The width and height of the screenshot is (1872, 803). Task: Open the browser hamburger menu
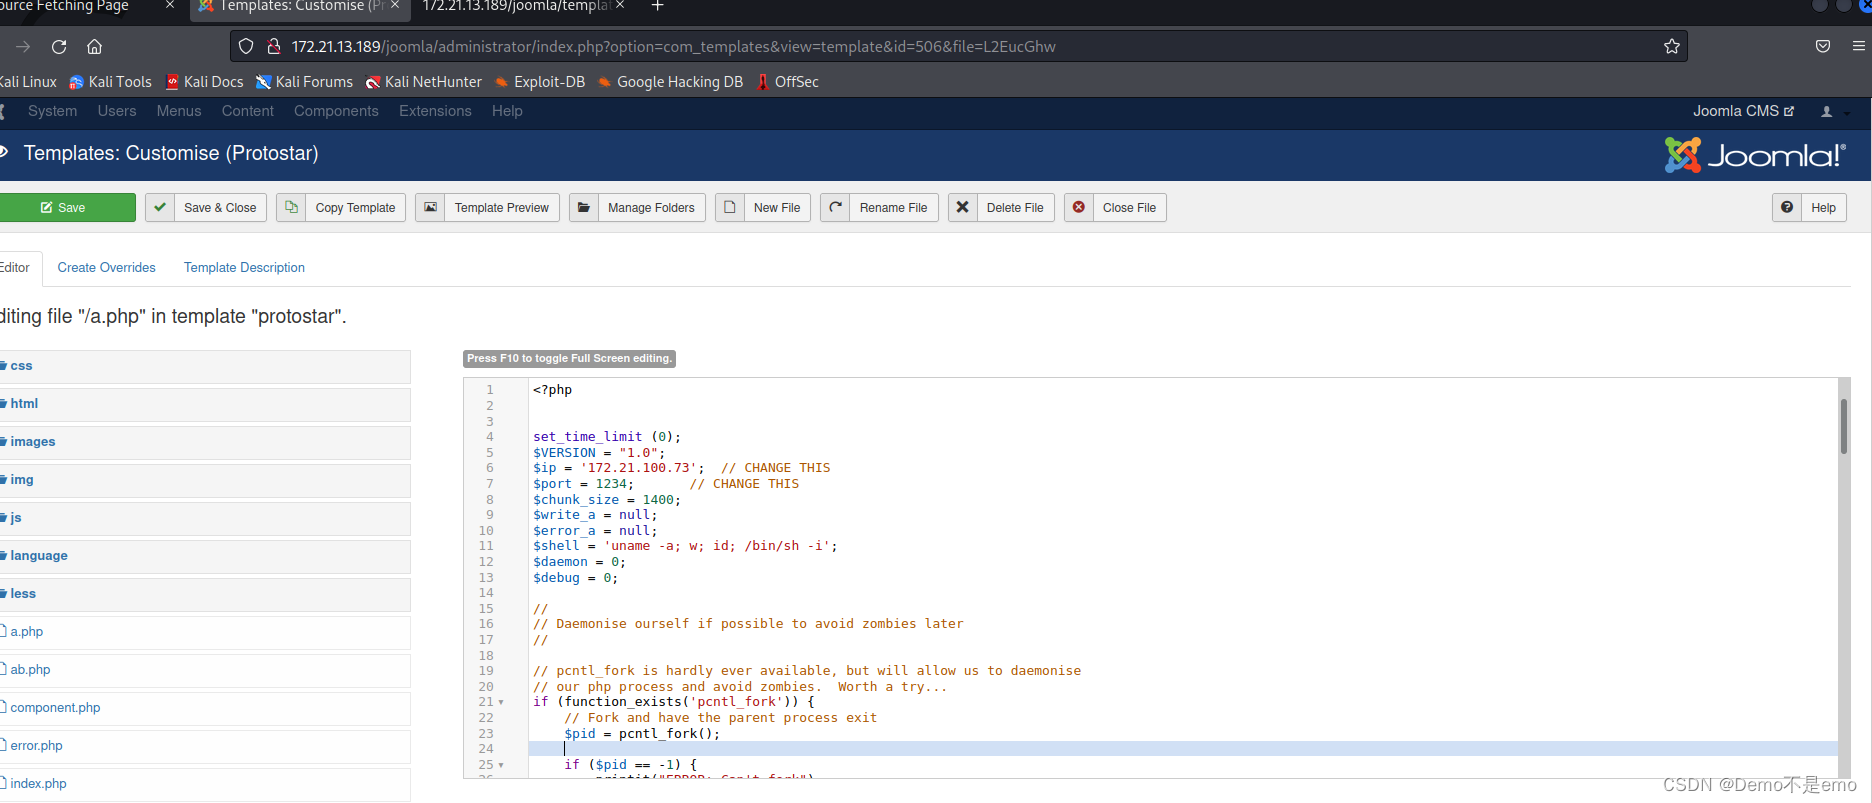pyautogui.click(x=1858, y=46)
